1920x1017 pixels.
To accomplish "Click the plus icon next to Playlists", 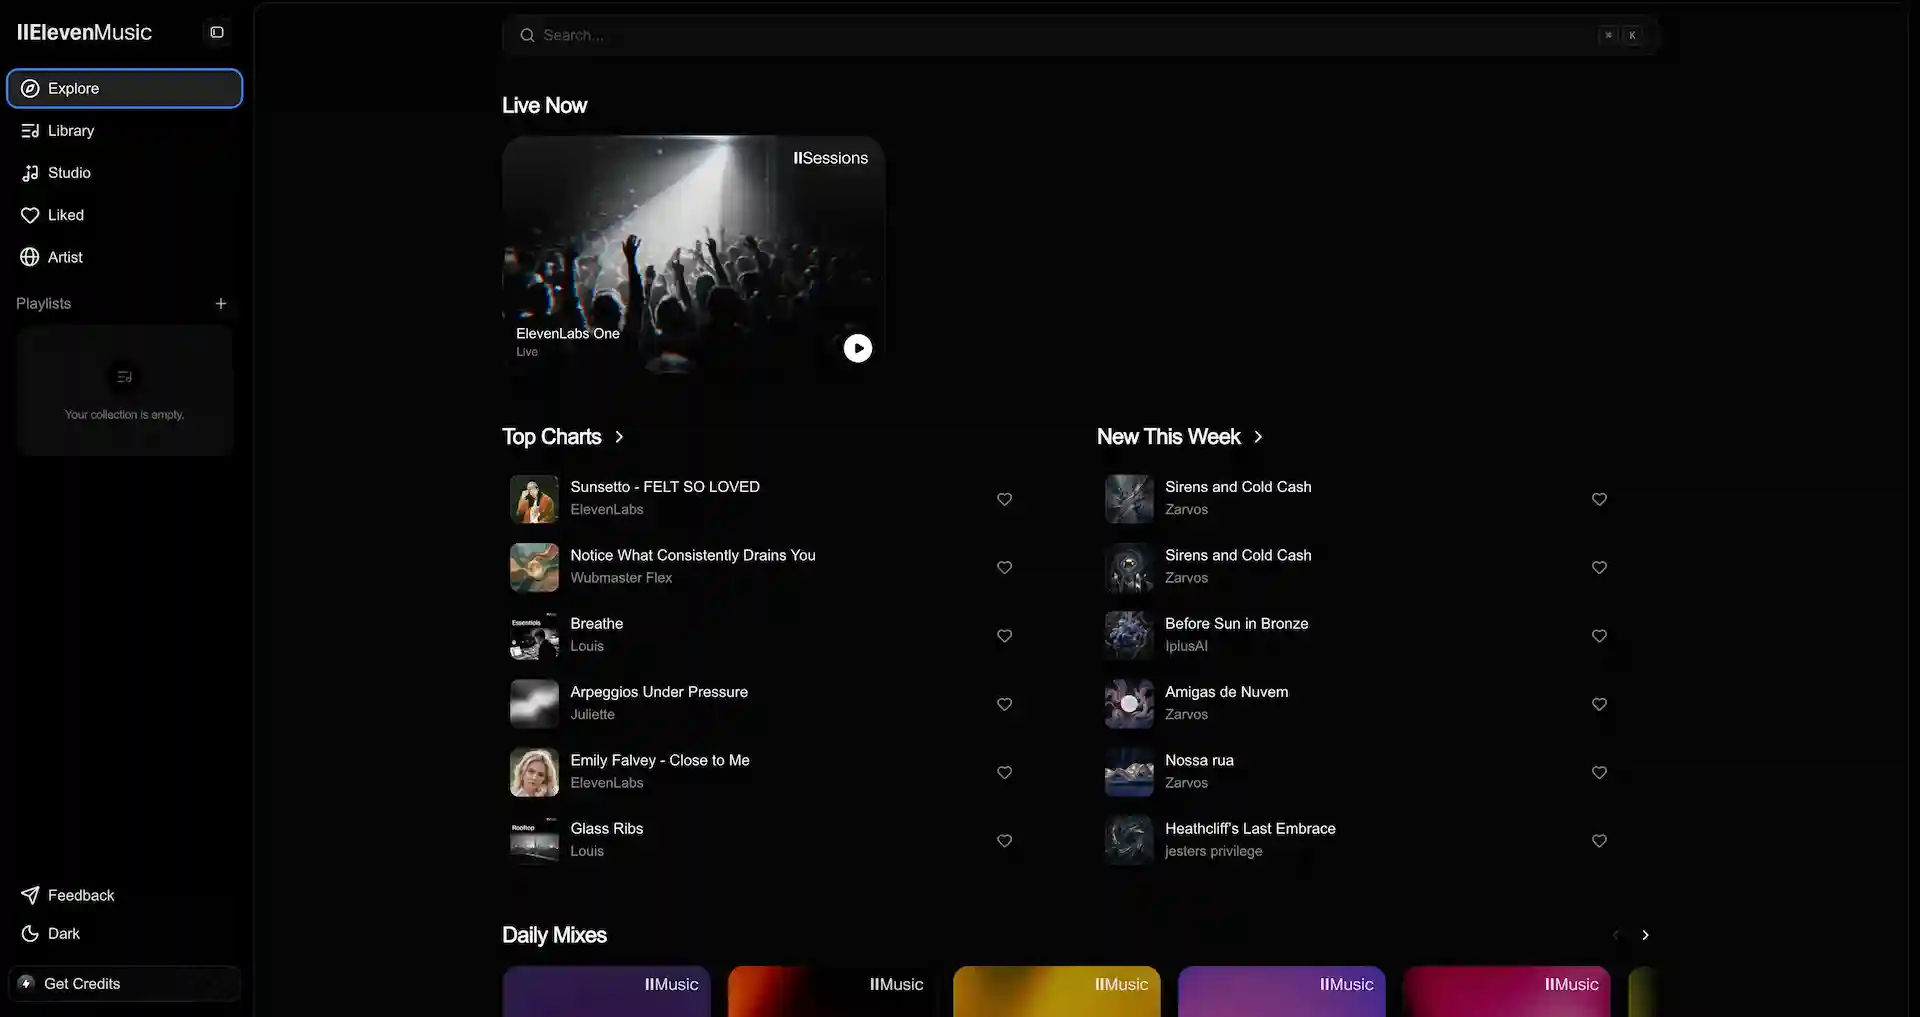I will click(221, 304).
